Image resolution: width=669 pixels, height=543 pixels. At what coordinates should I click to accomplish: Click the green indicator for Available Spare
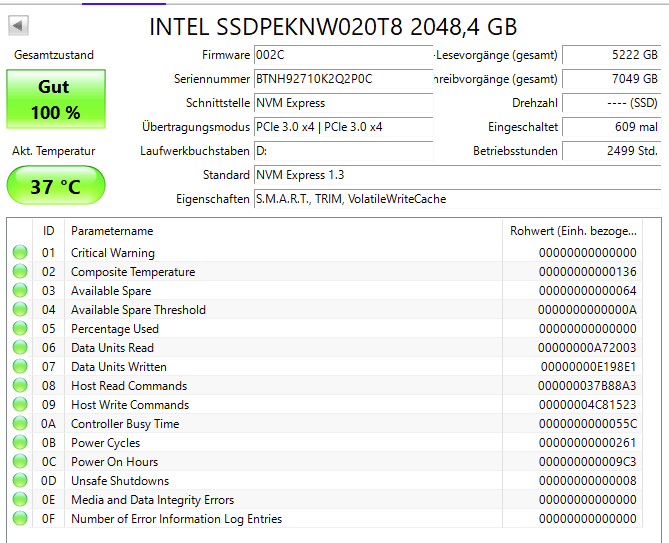click(20, 291)
